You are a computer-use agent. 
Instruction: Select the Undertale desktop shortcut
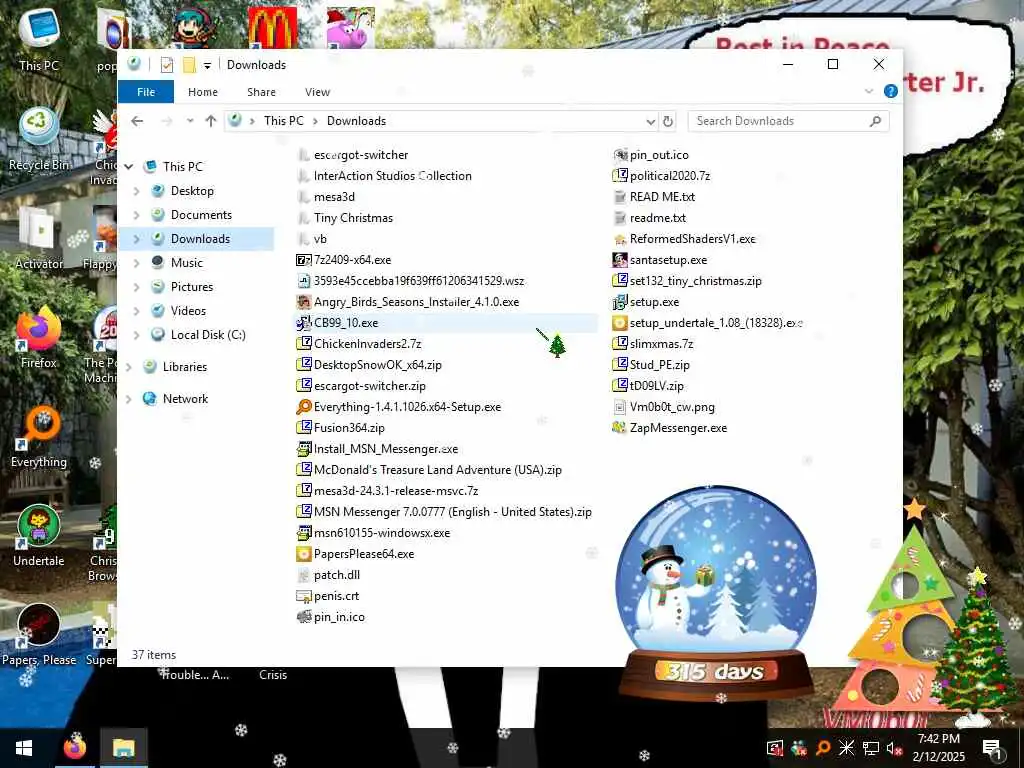point(39,536)
